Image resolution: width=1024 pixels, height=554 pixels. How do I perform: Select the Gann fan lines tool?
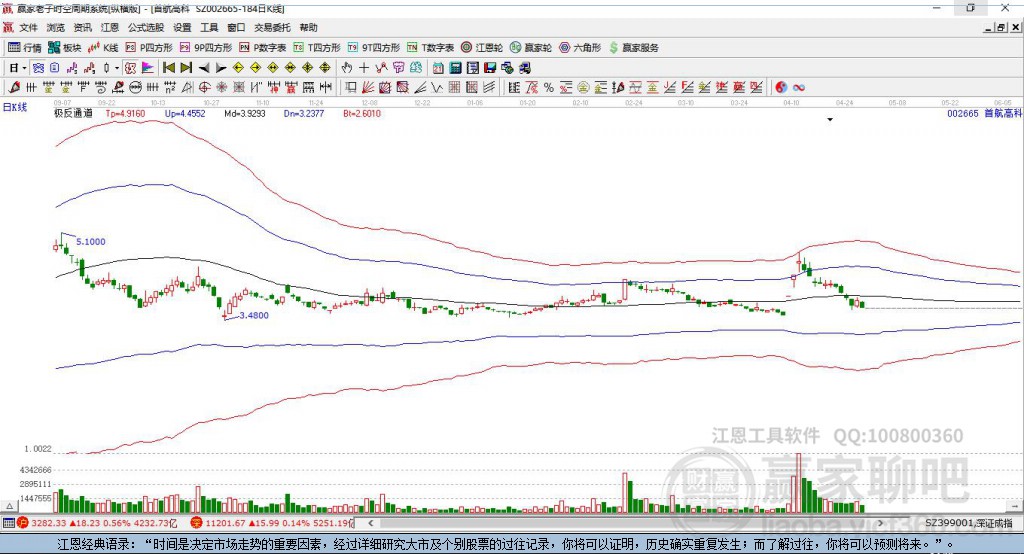pyautogui.click(x=368, y=88)
